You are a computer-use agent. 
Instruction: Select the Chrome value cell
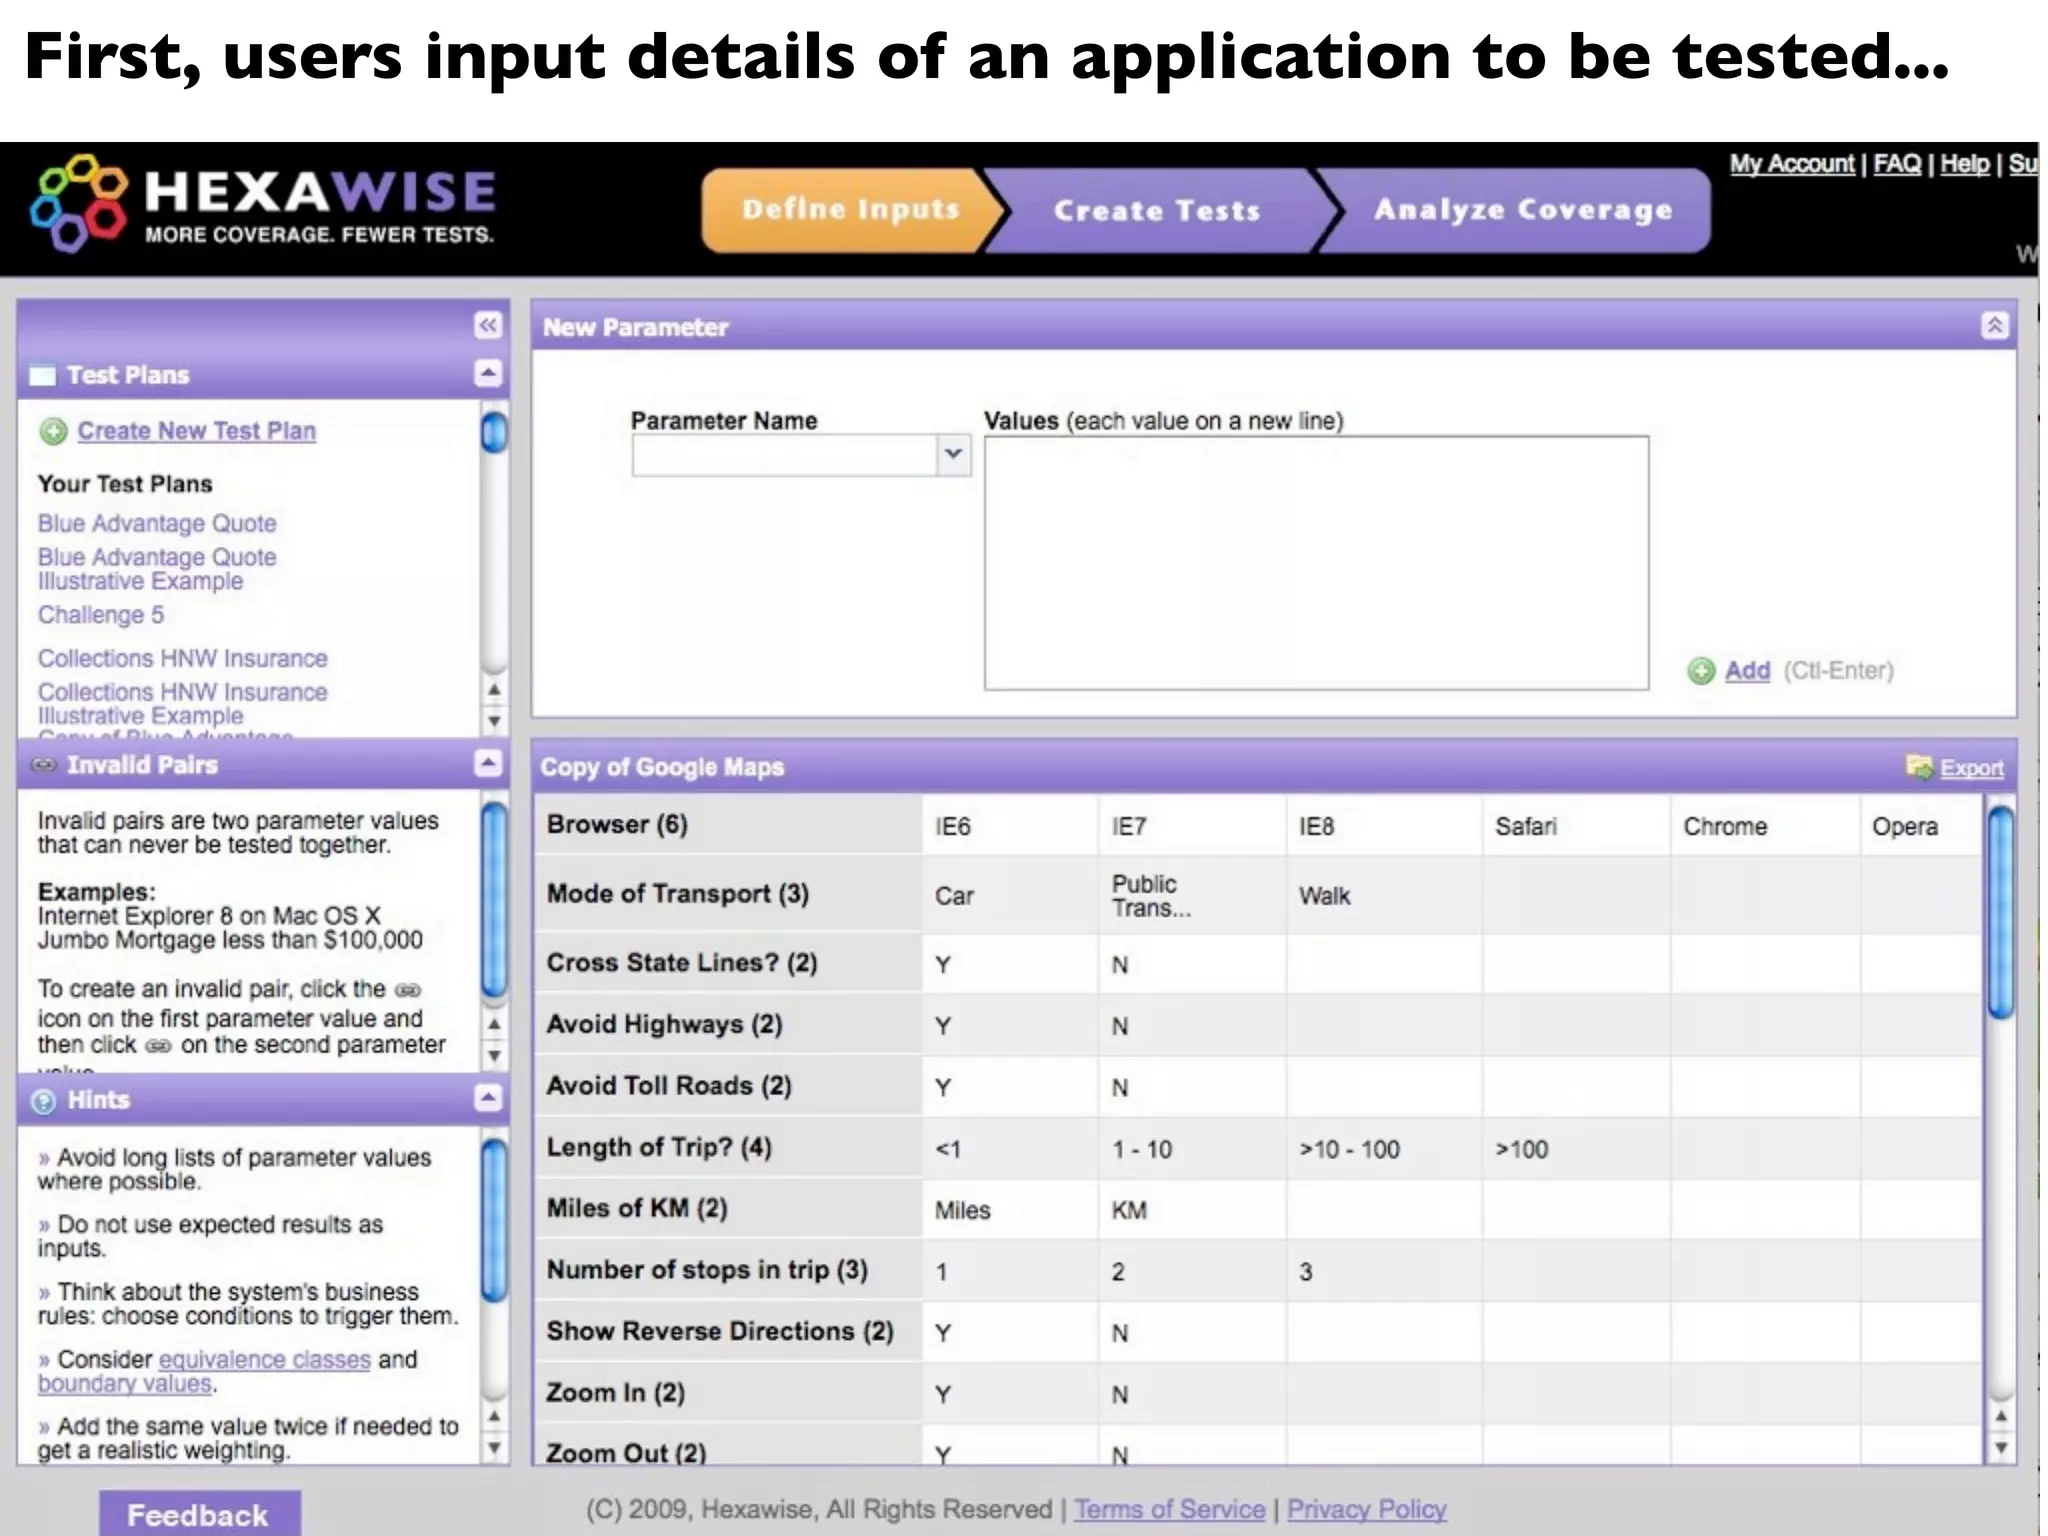tap(1764, 826)
